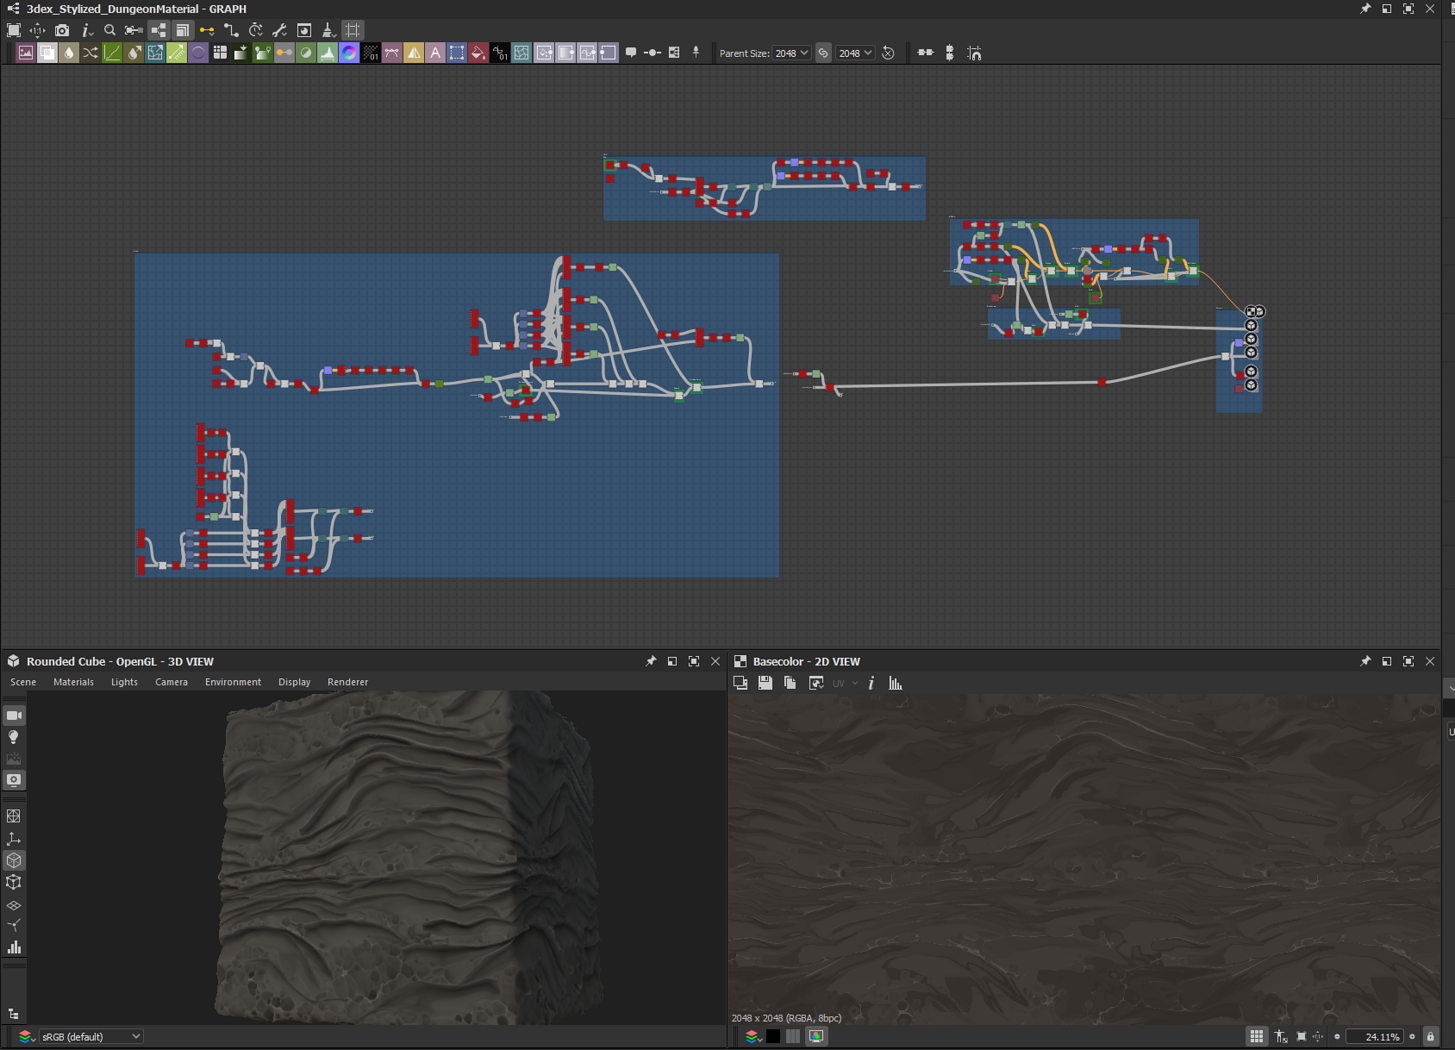Open the Lights menu in 3D view
1455x1050 pixels.
pos(124,682)
